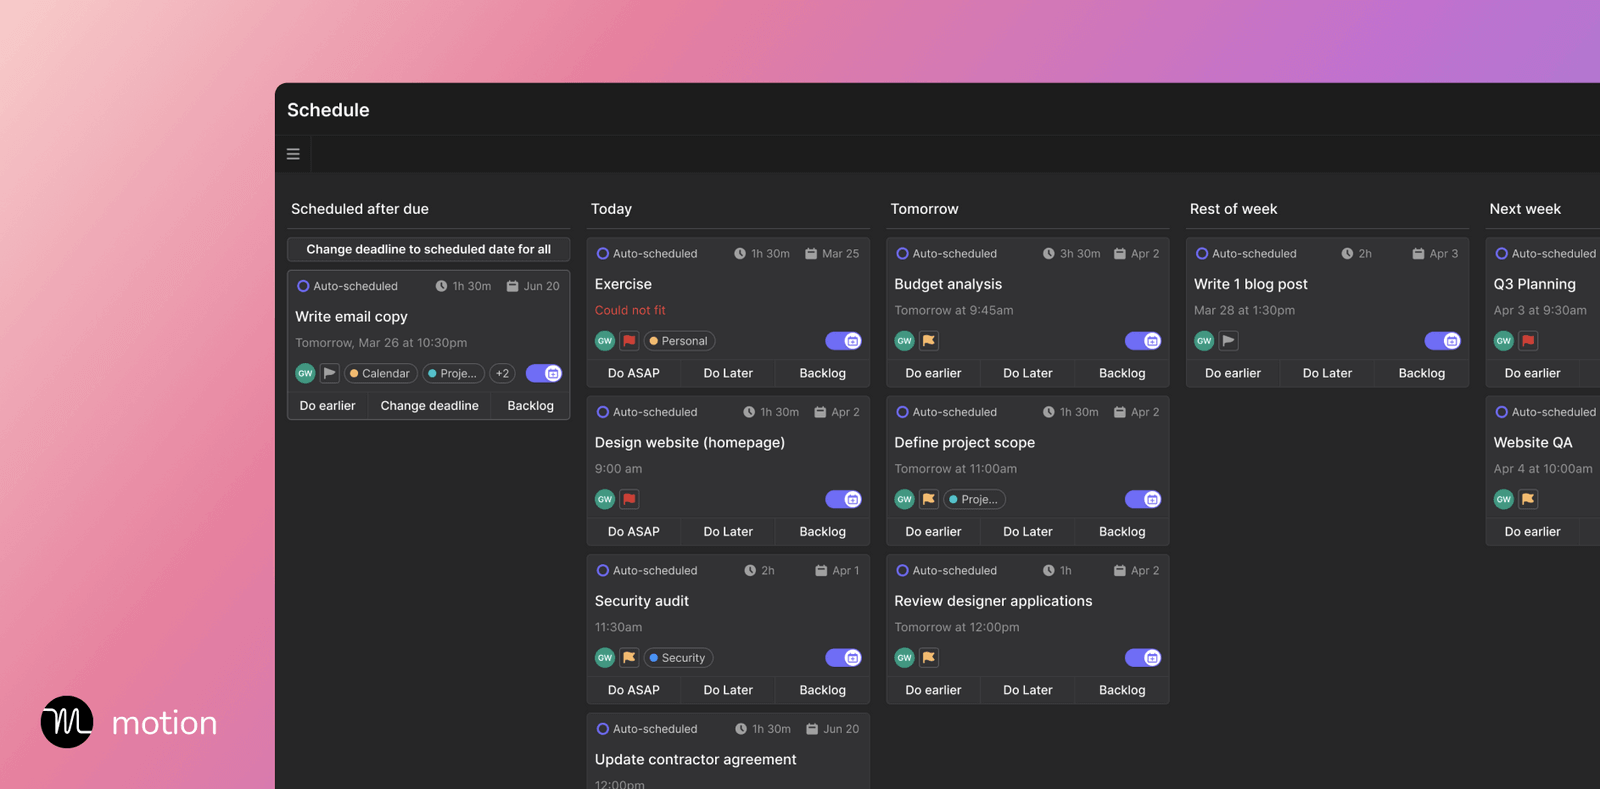Screen dimensions: 1600x789
Task: Select Backlog on Review designer applications
Action: click(1122, 690)
